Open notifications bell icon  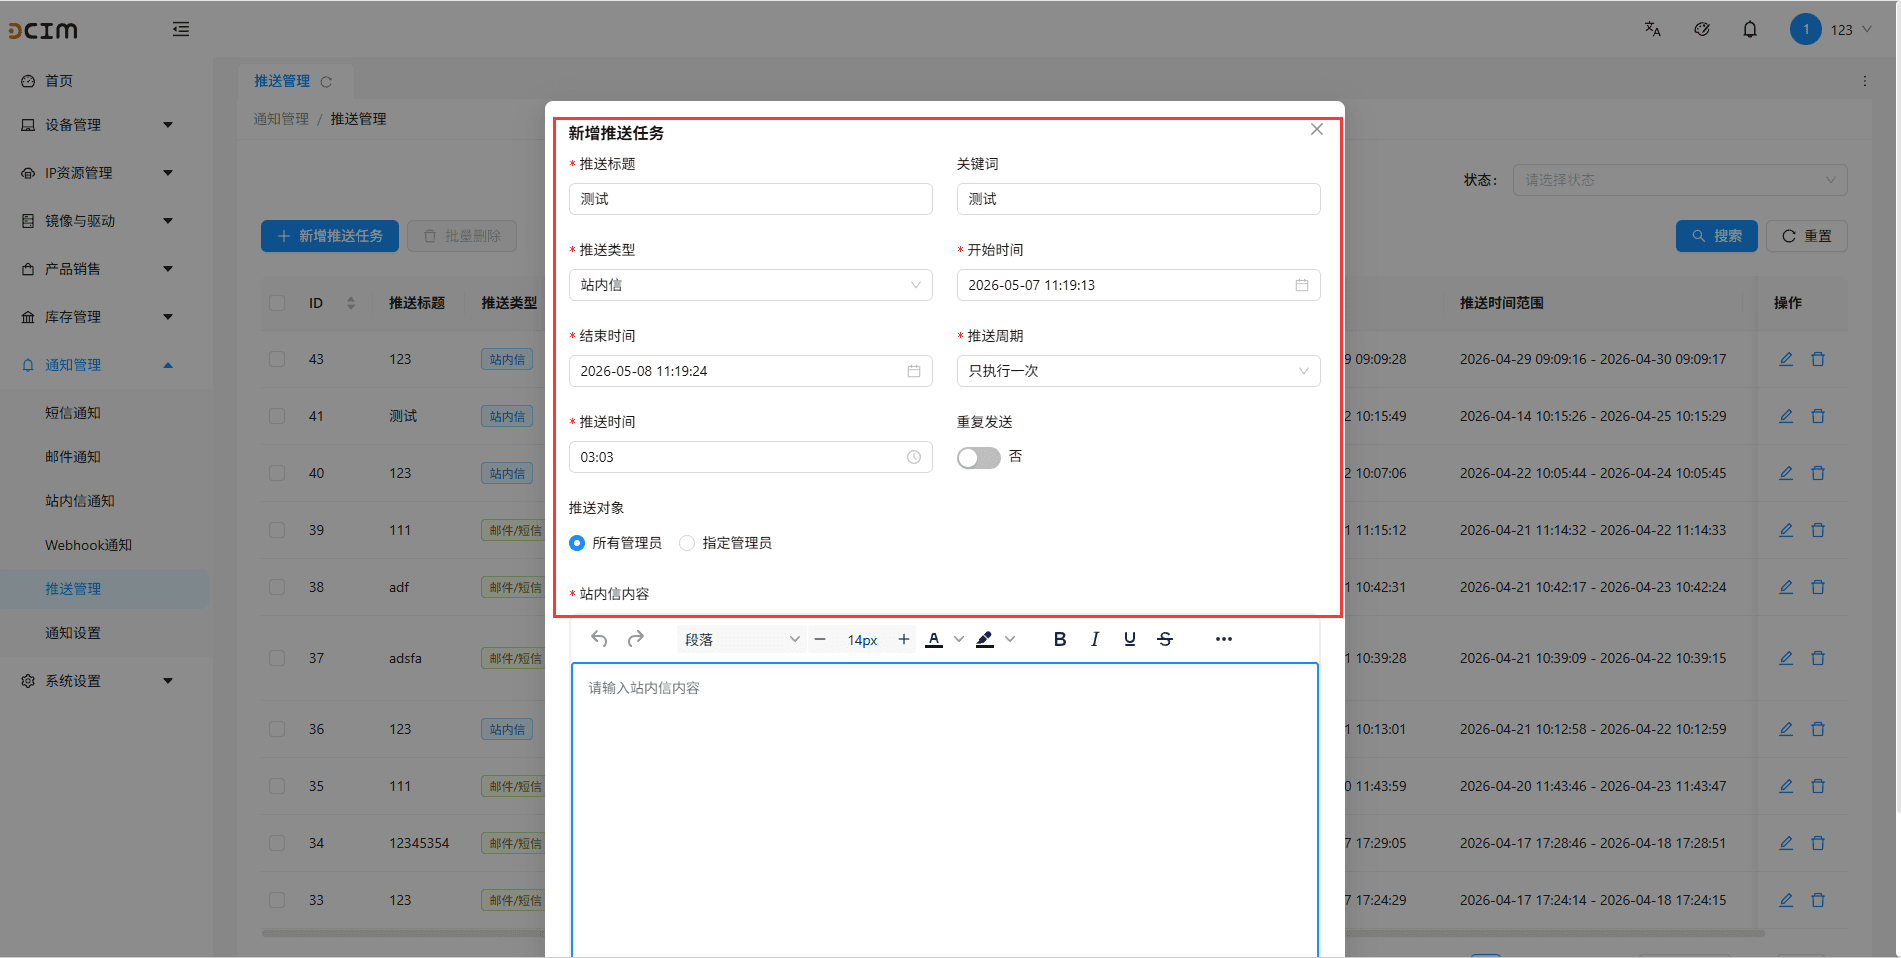click(x=1750, y=29)
